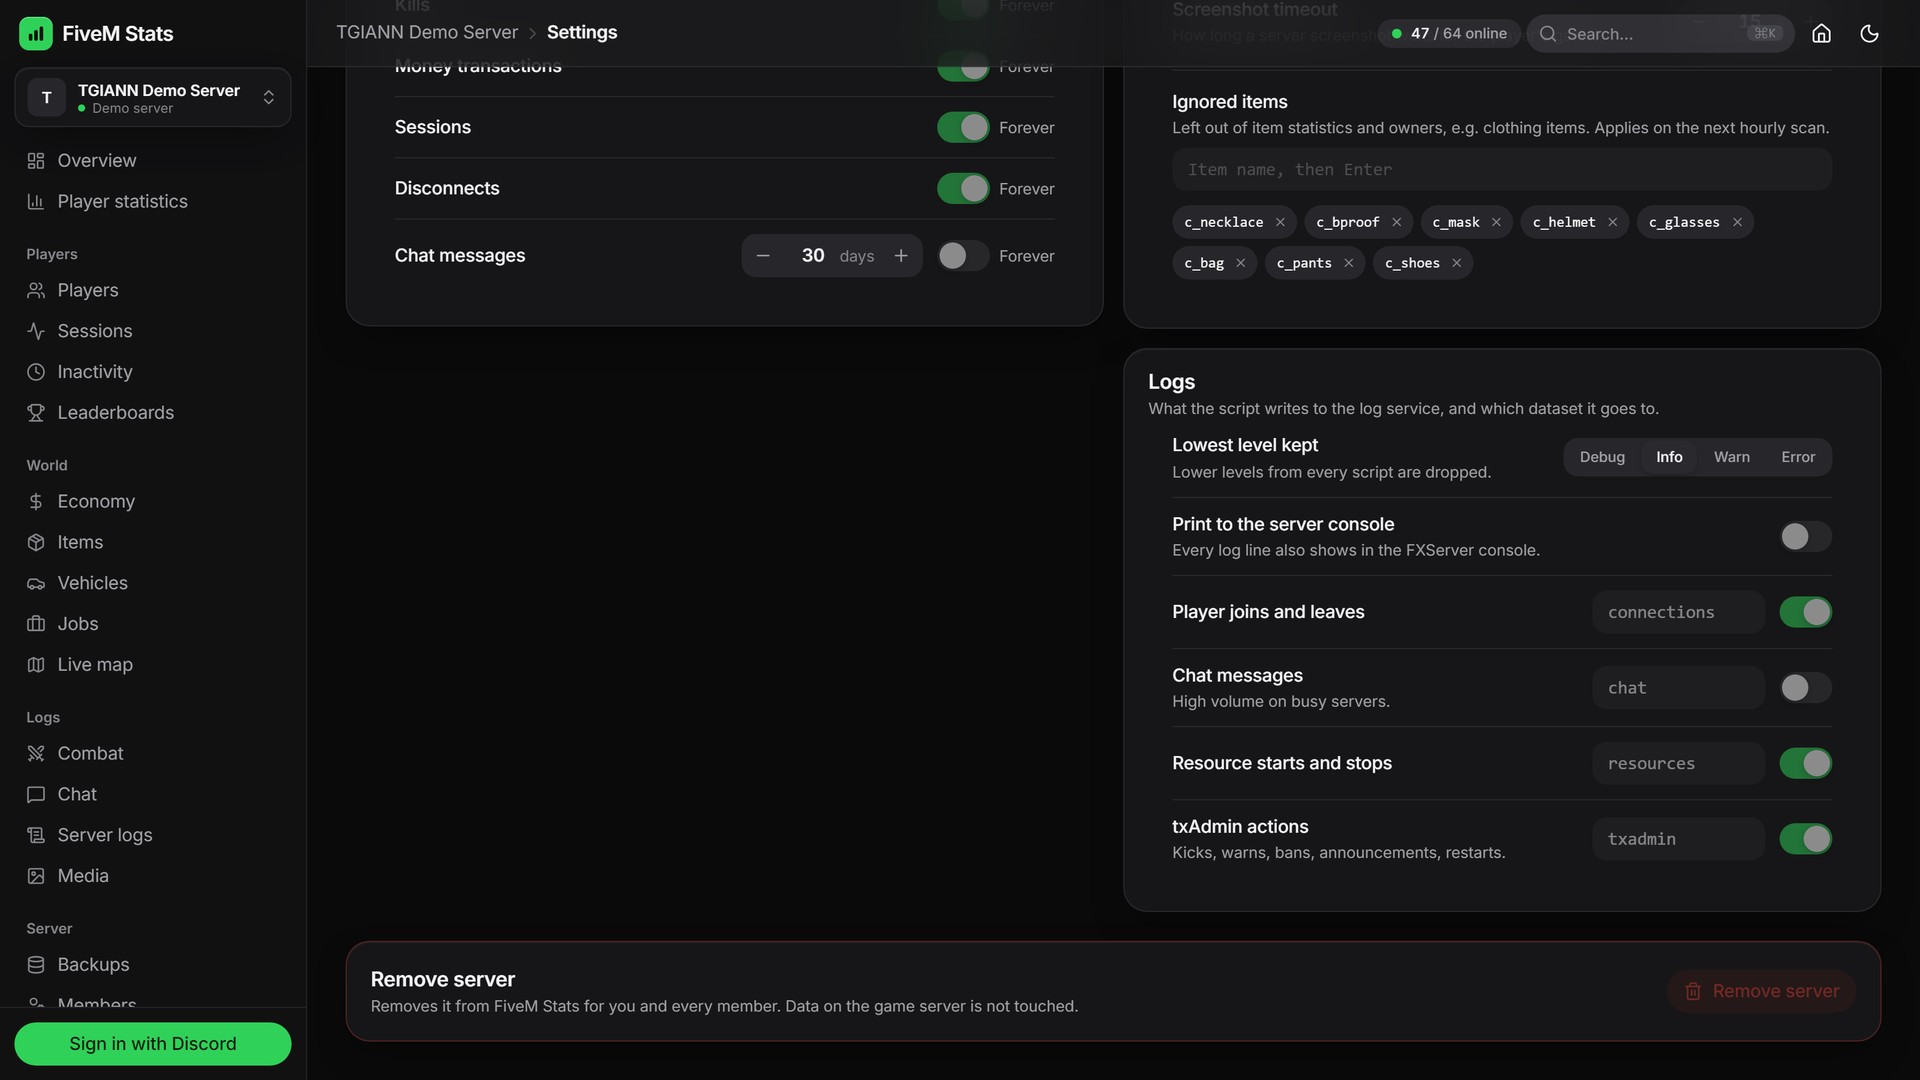Remove the c_shoes tag with its X
Viewport: 1920px width, 1080px height.
(x=1456, y=263)
